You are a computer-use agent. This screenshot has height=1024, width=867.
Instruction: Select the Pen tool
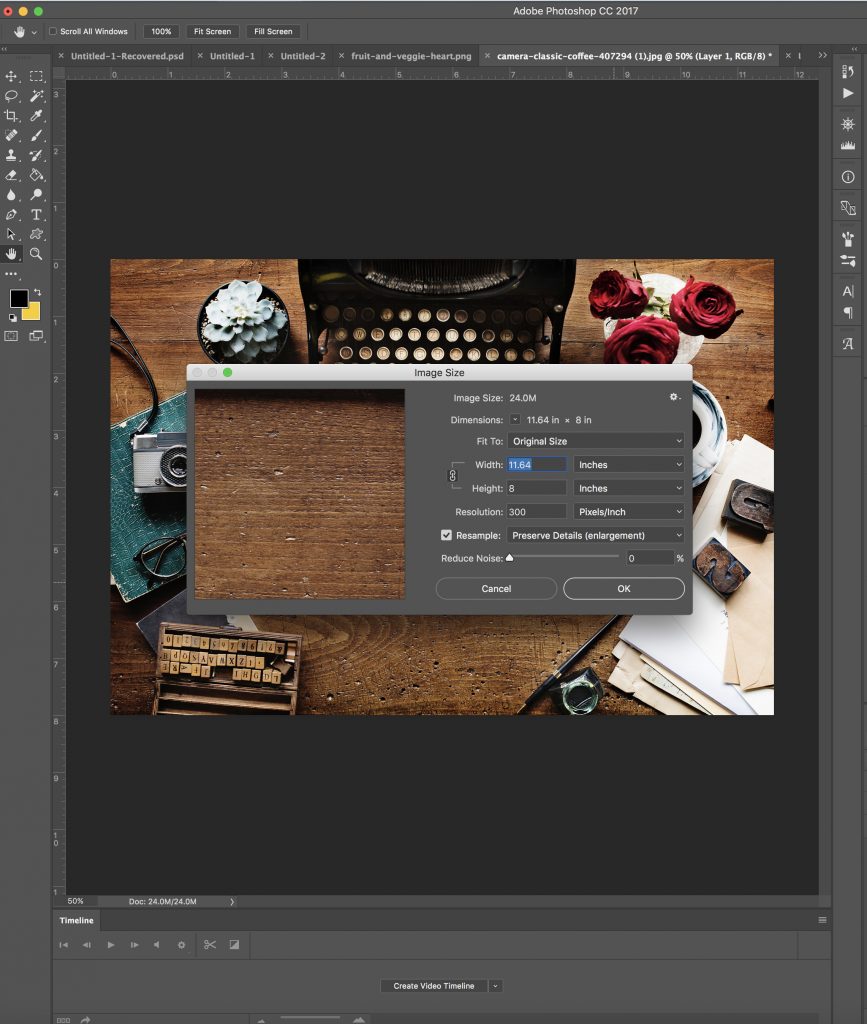(12, 214)
